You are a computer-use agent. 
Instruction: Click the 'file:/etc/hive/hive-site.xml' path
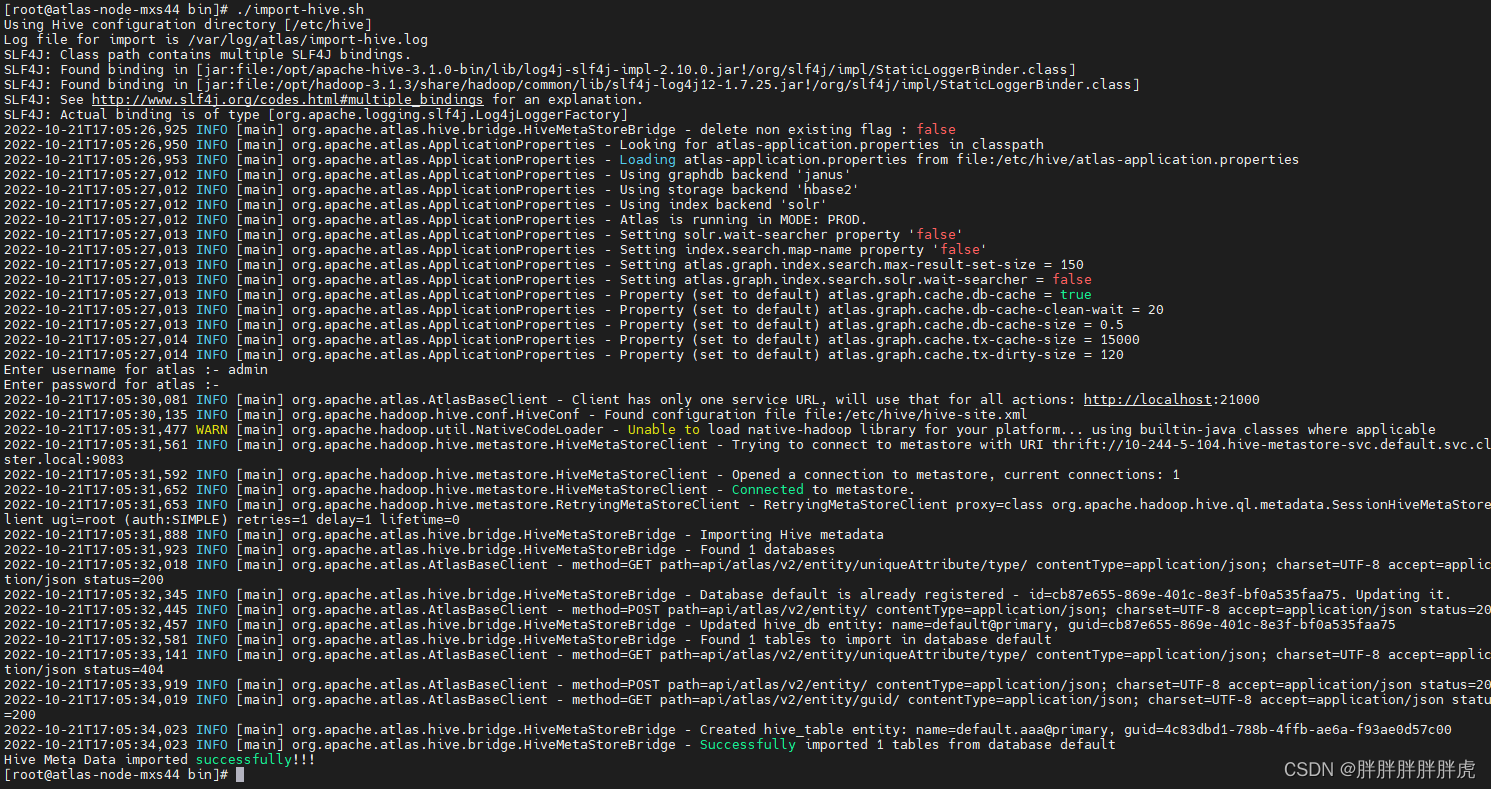coord(915,415)
